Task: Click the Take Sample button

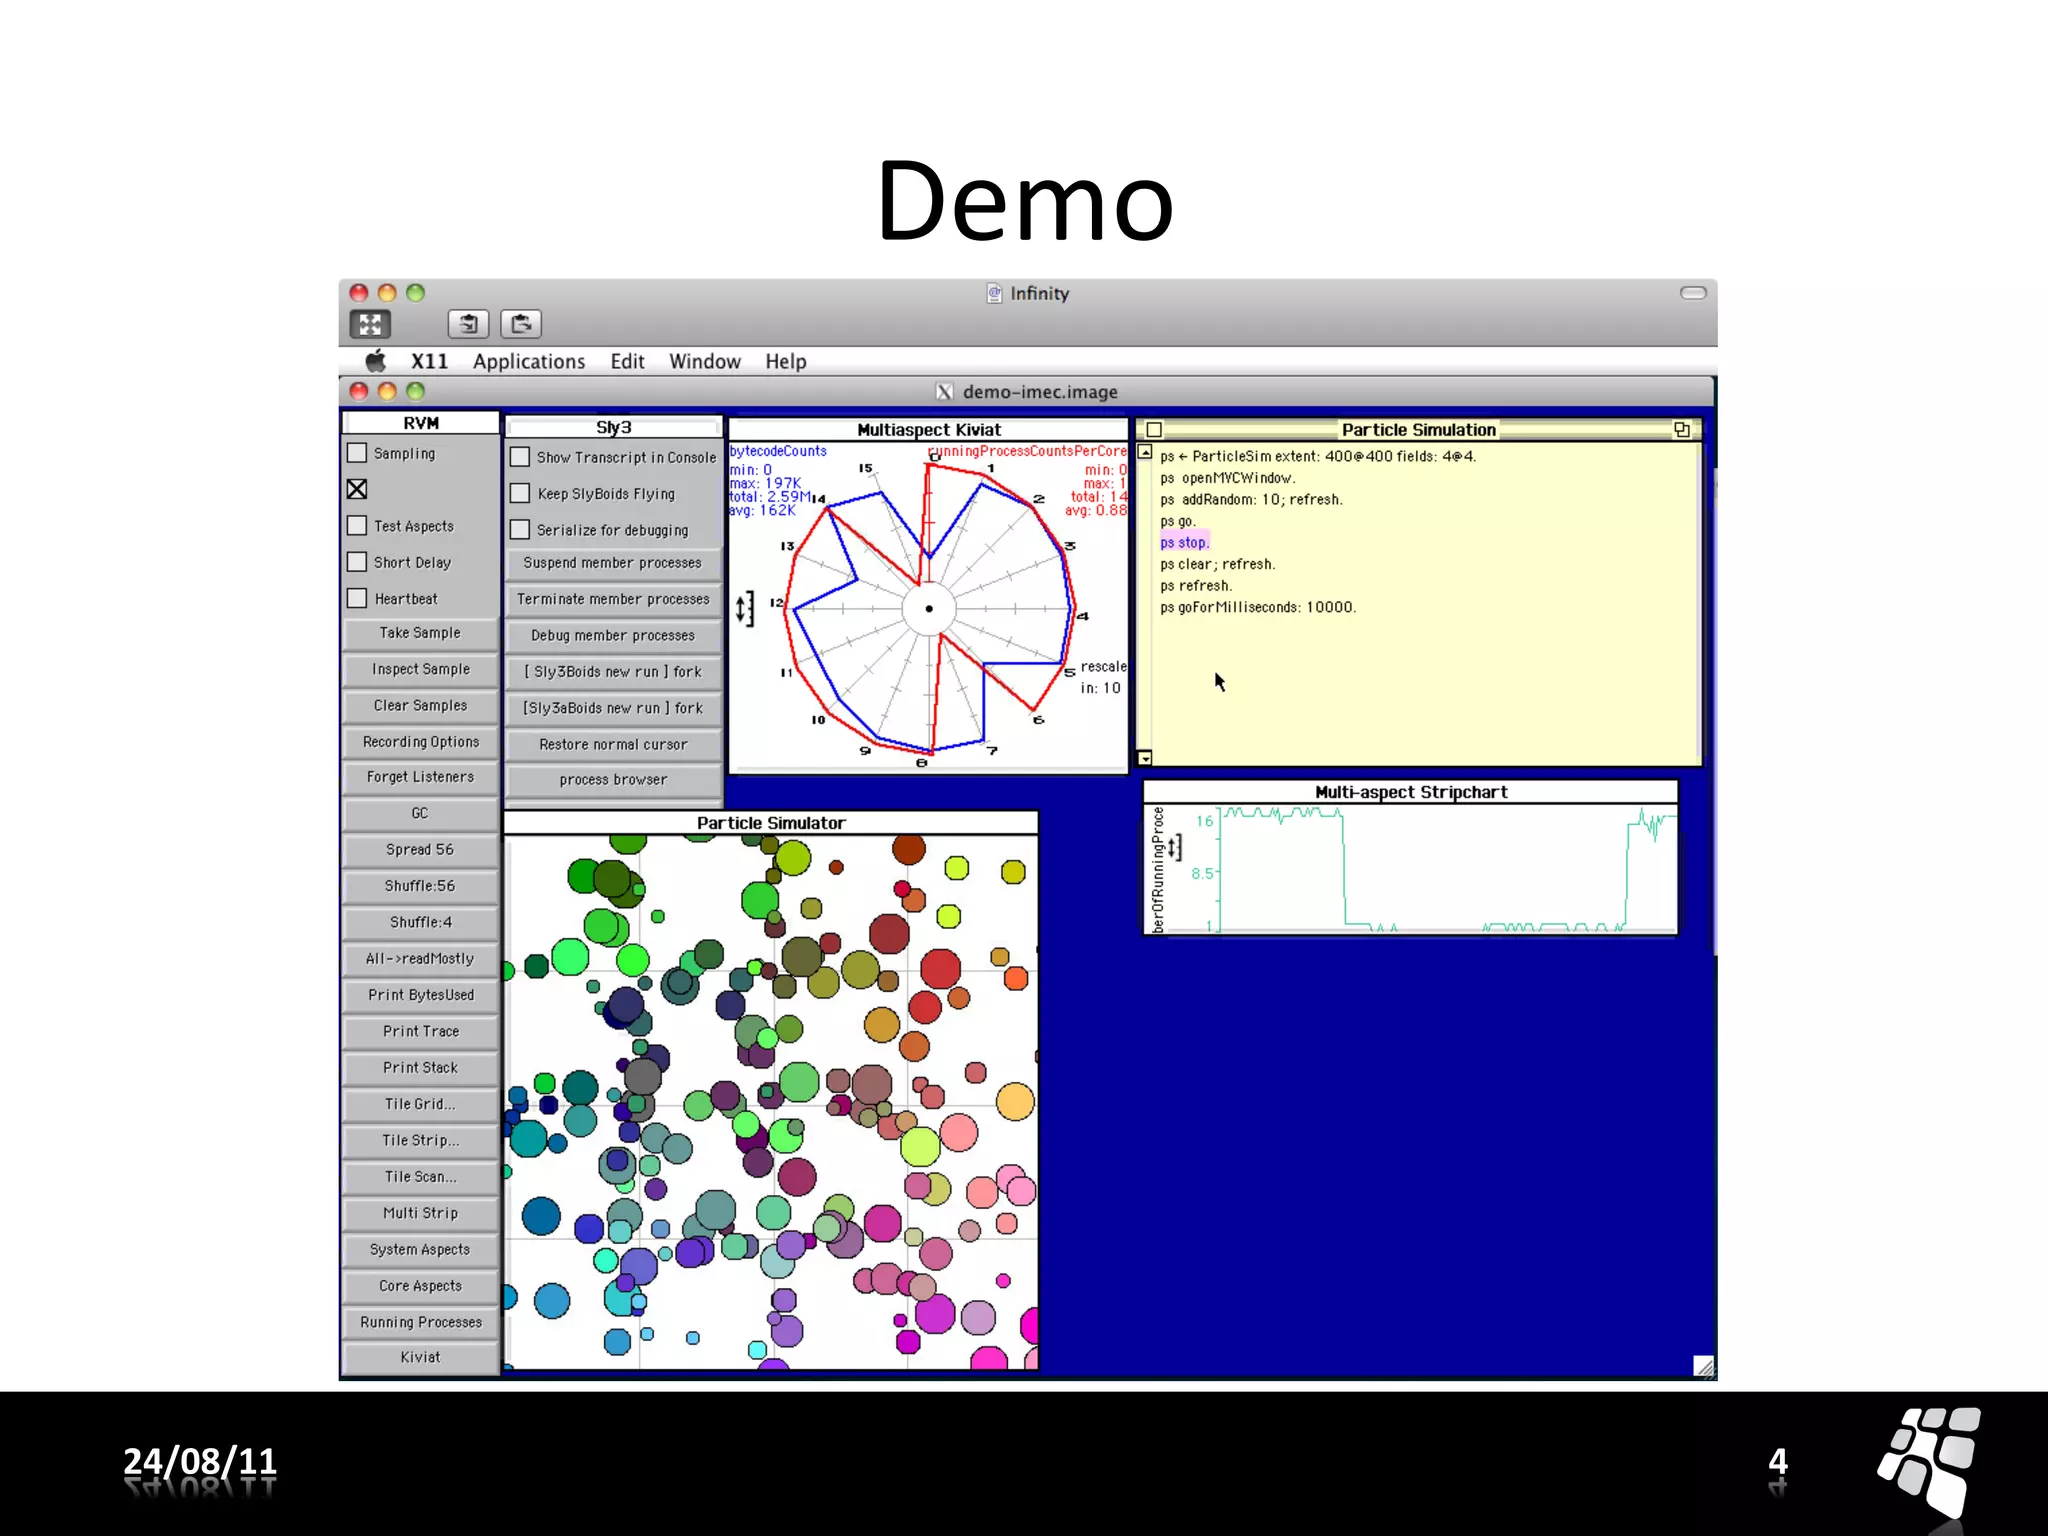Action: [x=421, y=633]
